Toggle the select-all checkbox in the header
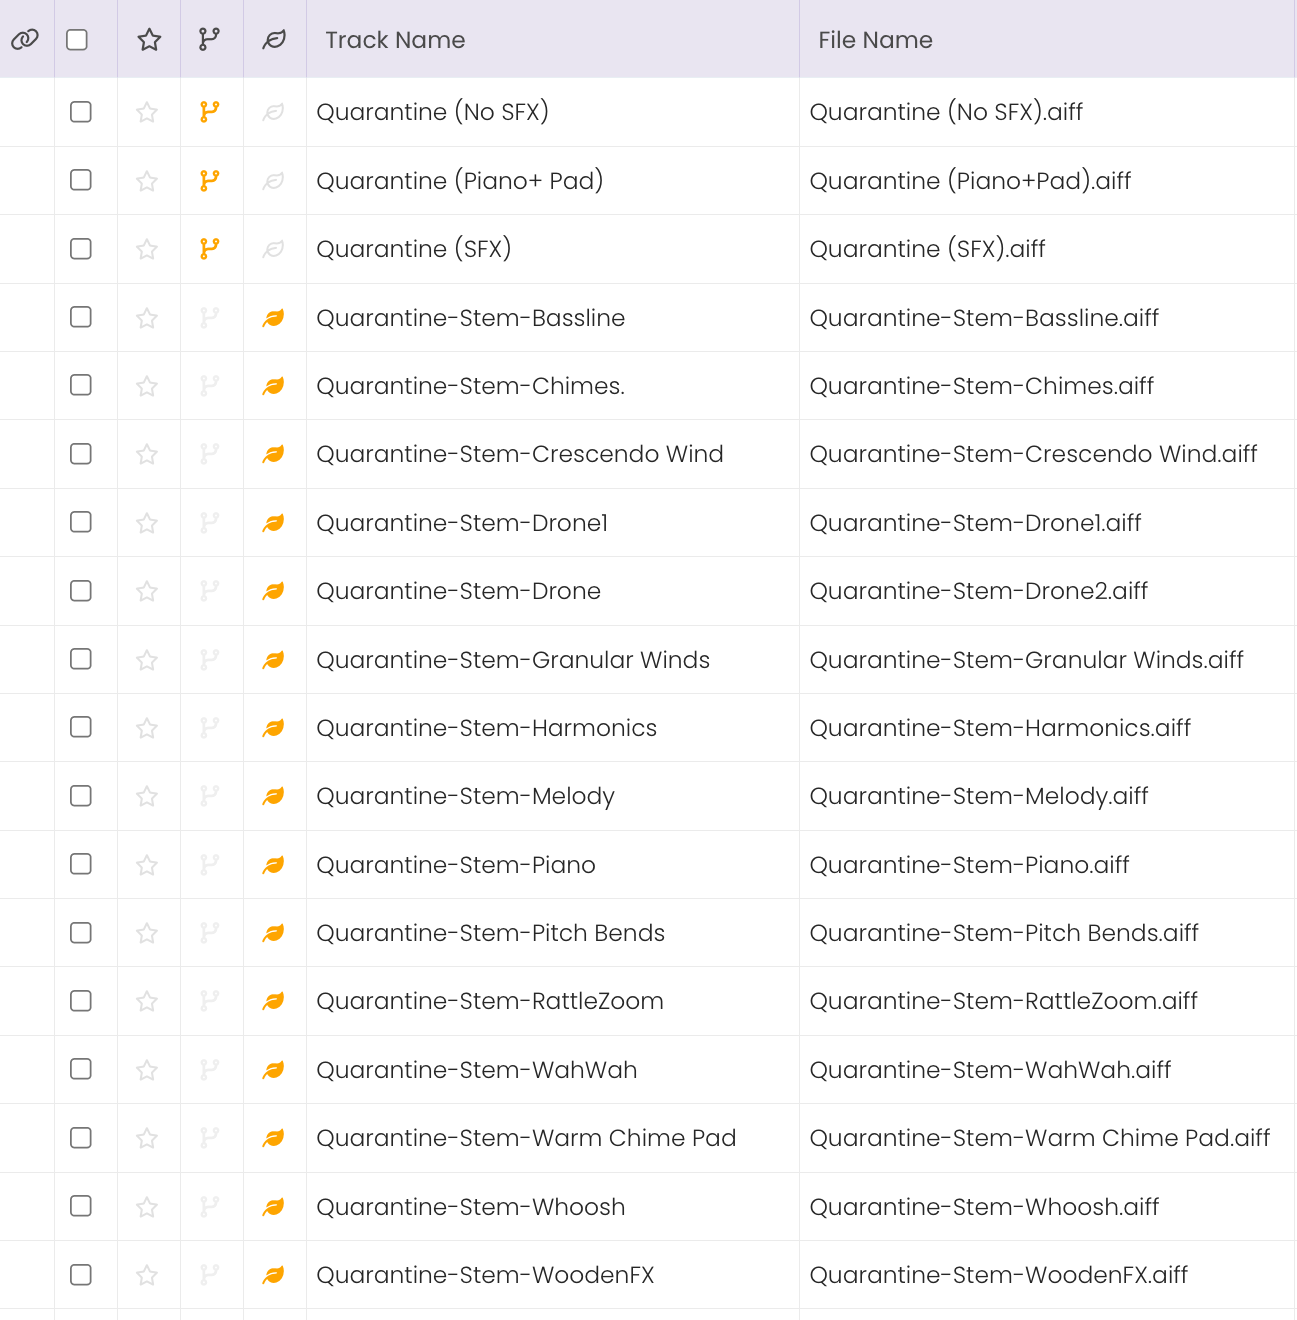 [x=77, y=40]
